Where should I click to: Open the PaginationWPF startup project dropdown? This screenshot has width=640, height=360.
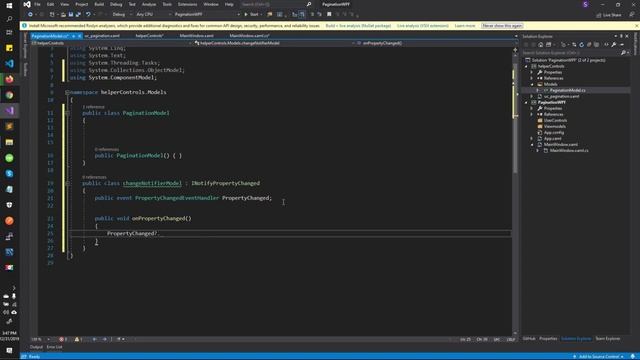[207, 14]
